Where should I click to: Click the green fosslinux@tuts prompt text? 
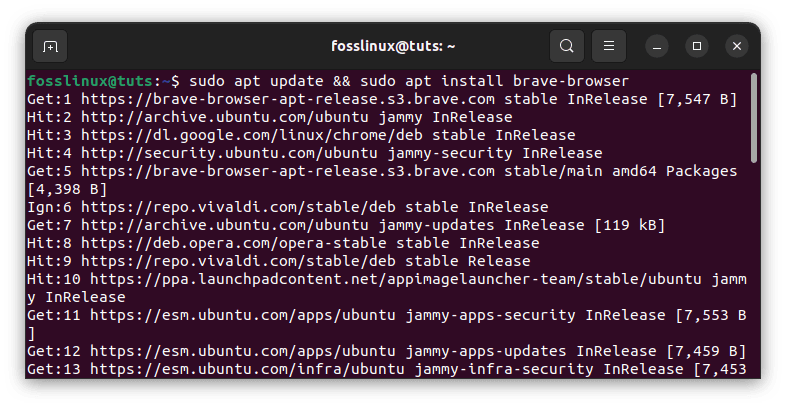[x=95, y=80]
